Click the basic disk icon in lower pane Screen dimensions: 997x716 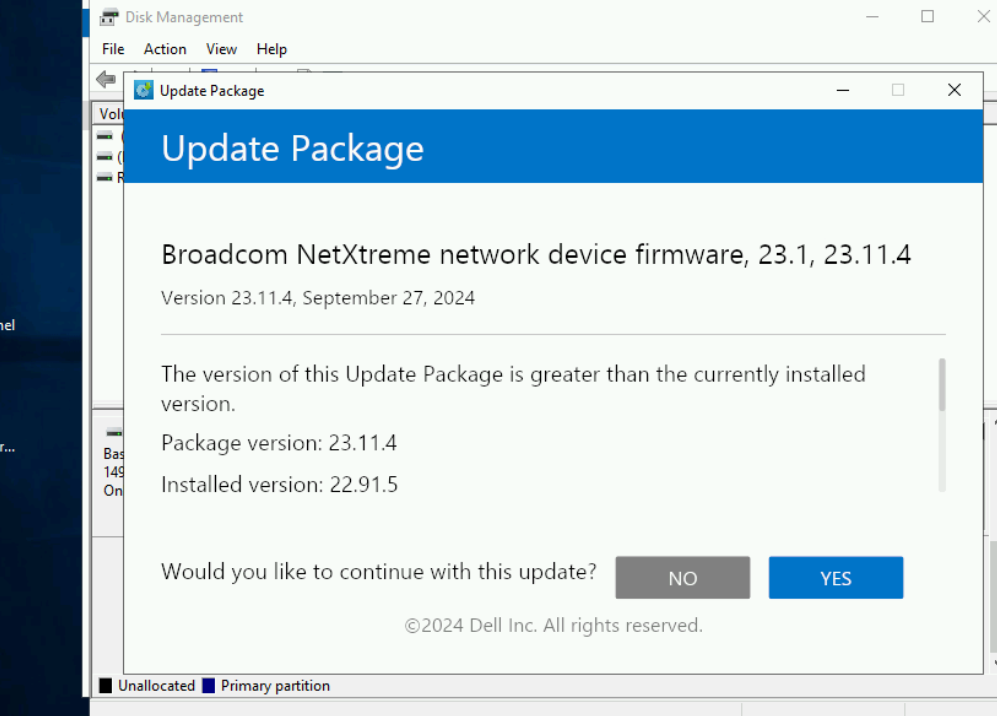tap(114, 433)
